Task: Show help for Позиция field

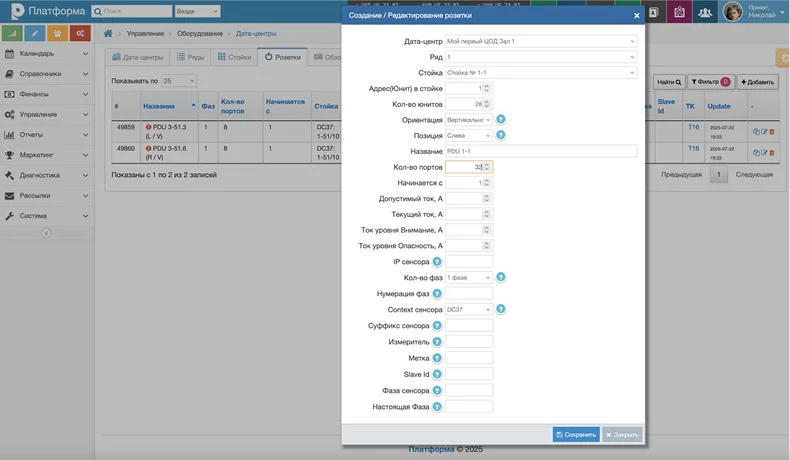Action: [x=500, y=135]
